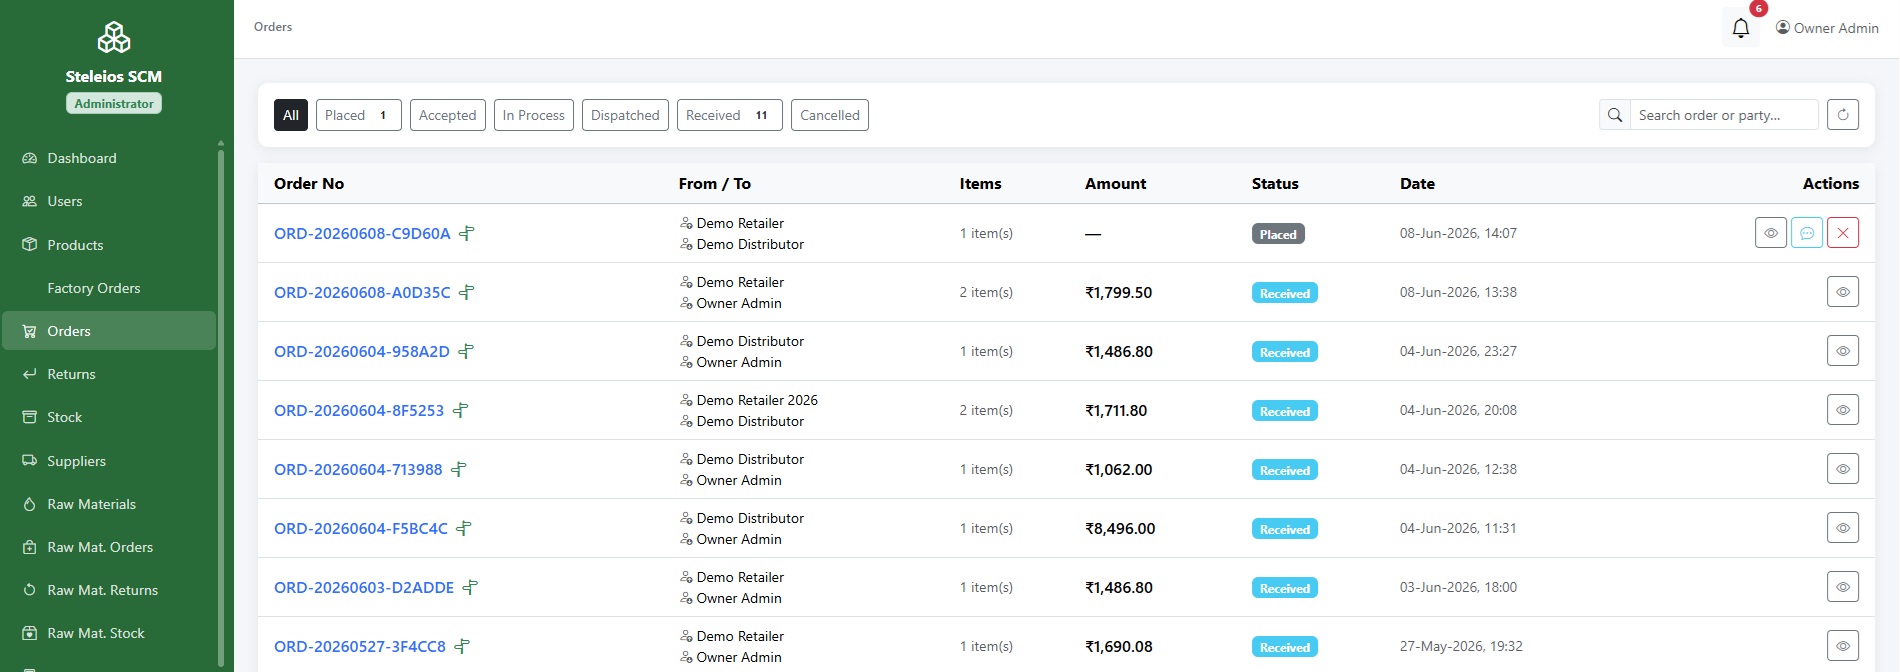The height and width of the screenshot is (672, 1900).
Task: Click the Administrator role badge
Action: point(114,103)
